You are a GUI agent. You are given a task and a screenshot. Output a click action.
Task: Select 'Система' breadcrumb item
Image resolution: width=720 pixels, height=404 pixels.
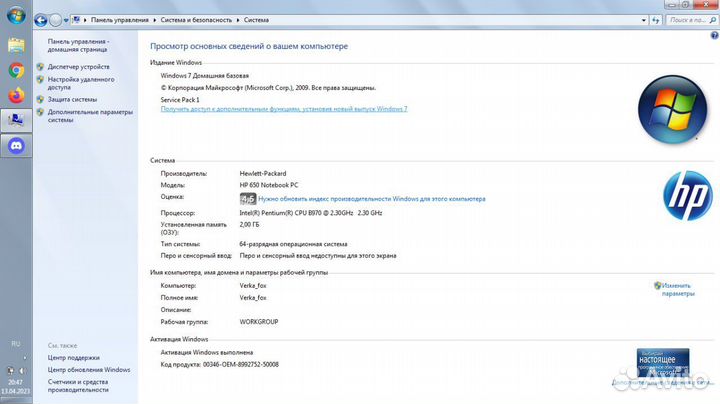256,20
